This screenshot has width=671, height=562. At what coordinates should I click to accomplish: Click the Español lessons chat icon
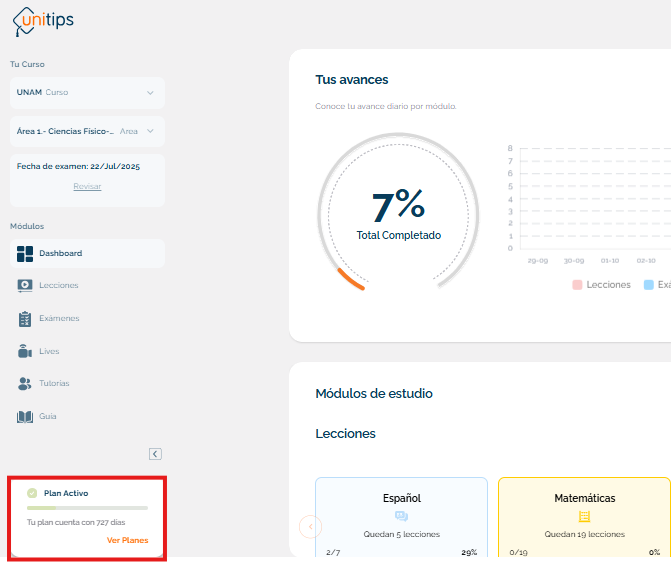point(401,516)
